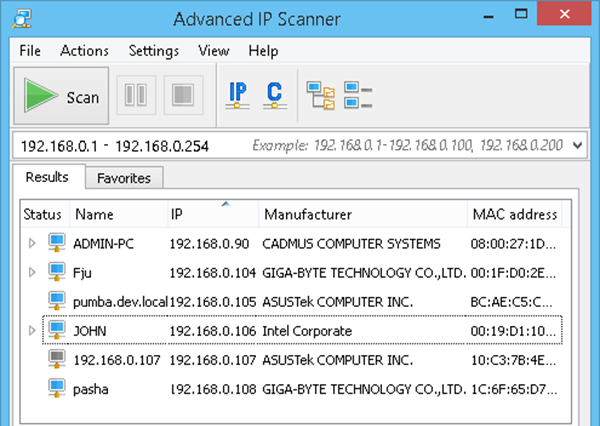The image size is (600, 426).
Task: Switch to the Favorites tab
Action: [x=124, y=178]
